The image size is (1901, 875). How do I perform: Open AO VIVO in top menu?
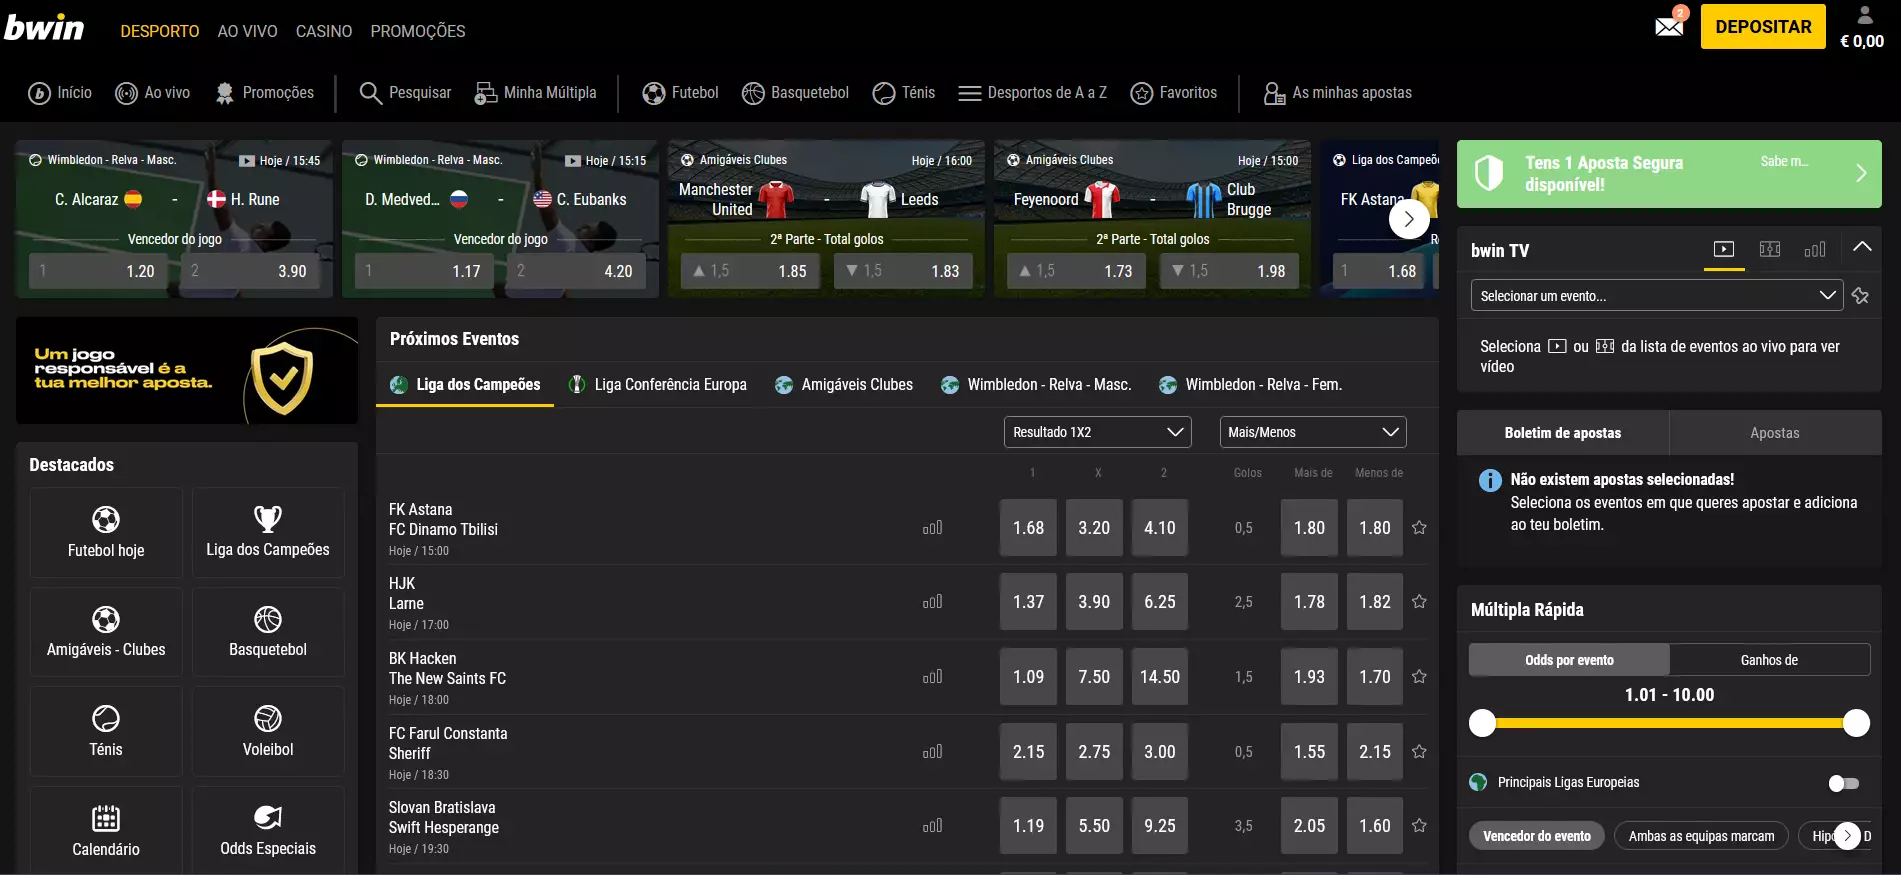point(248,31)
